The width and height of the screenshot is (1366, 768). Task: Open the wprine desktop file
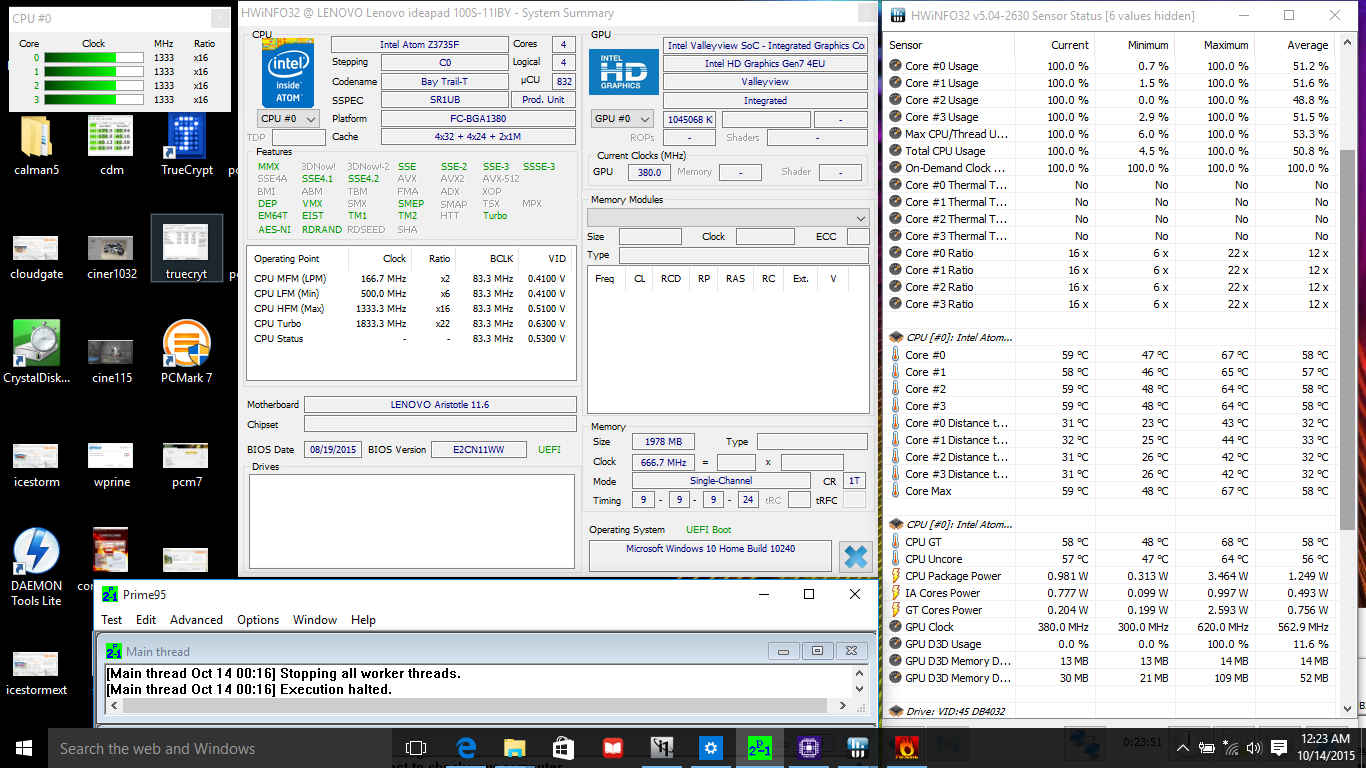(112, 465)
